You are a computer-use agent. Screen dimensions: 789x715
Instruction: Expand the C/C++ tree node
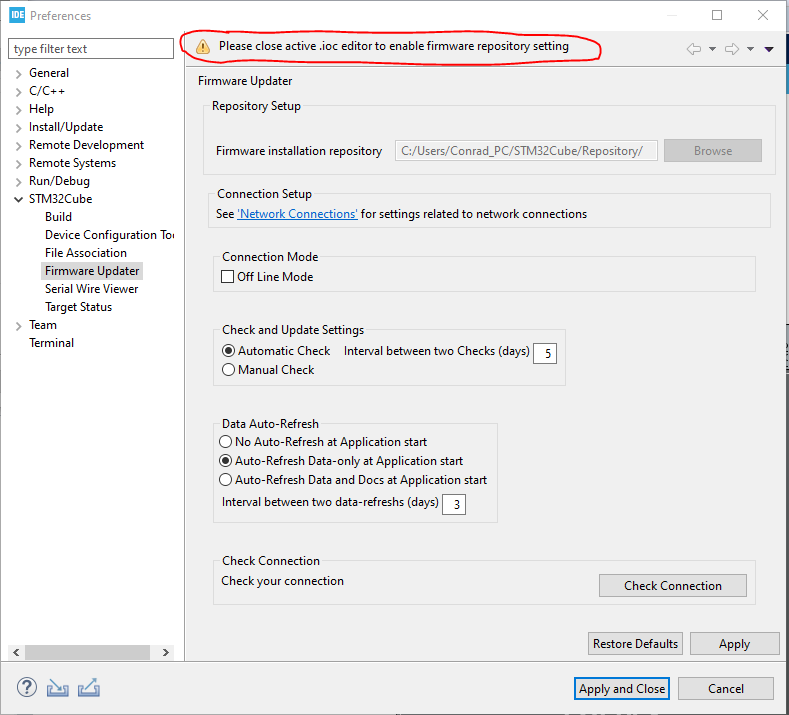(19, 92)
